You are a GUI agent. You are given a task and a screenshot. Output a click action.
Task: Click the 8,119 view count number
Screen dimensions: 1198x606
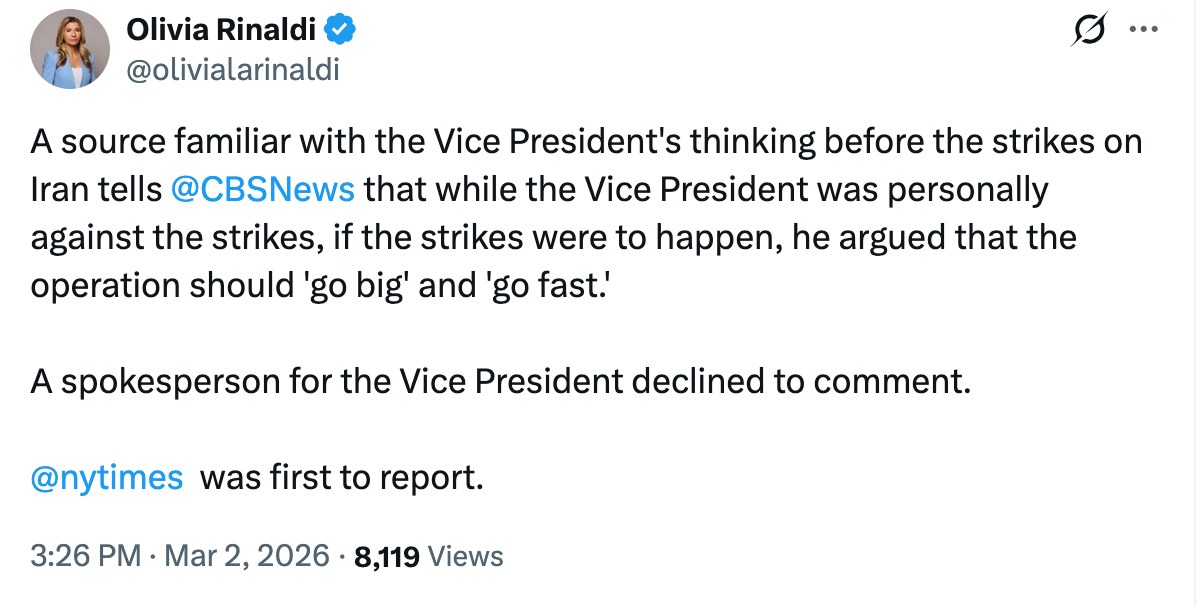[387, 556]
